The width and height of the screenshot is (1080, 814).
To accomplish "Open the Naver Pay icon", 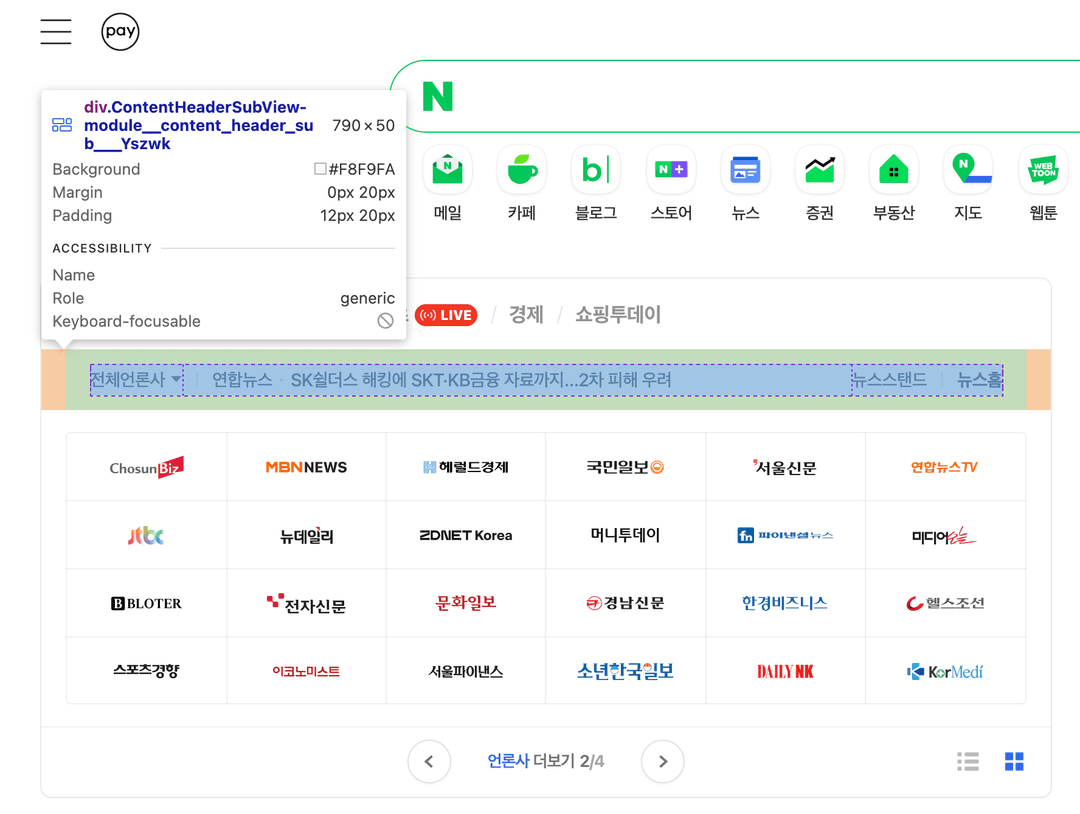I will click(121, 32).
